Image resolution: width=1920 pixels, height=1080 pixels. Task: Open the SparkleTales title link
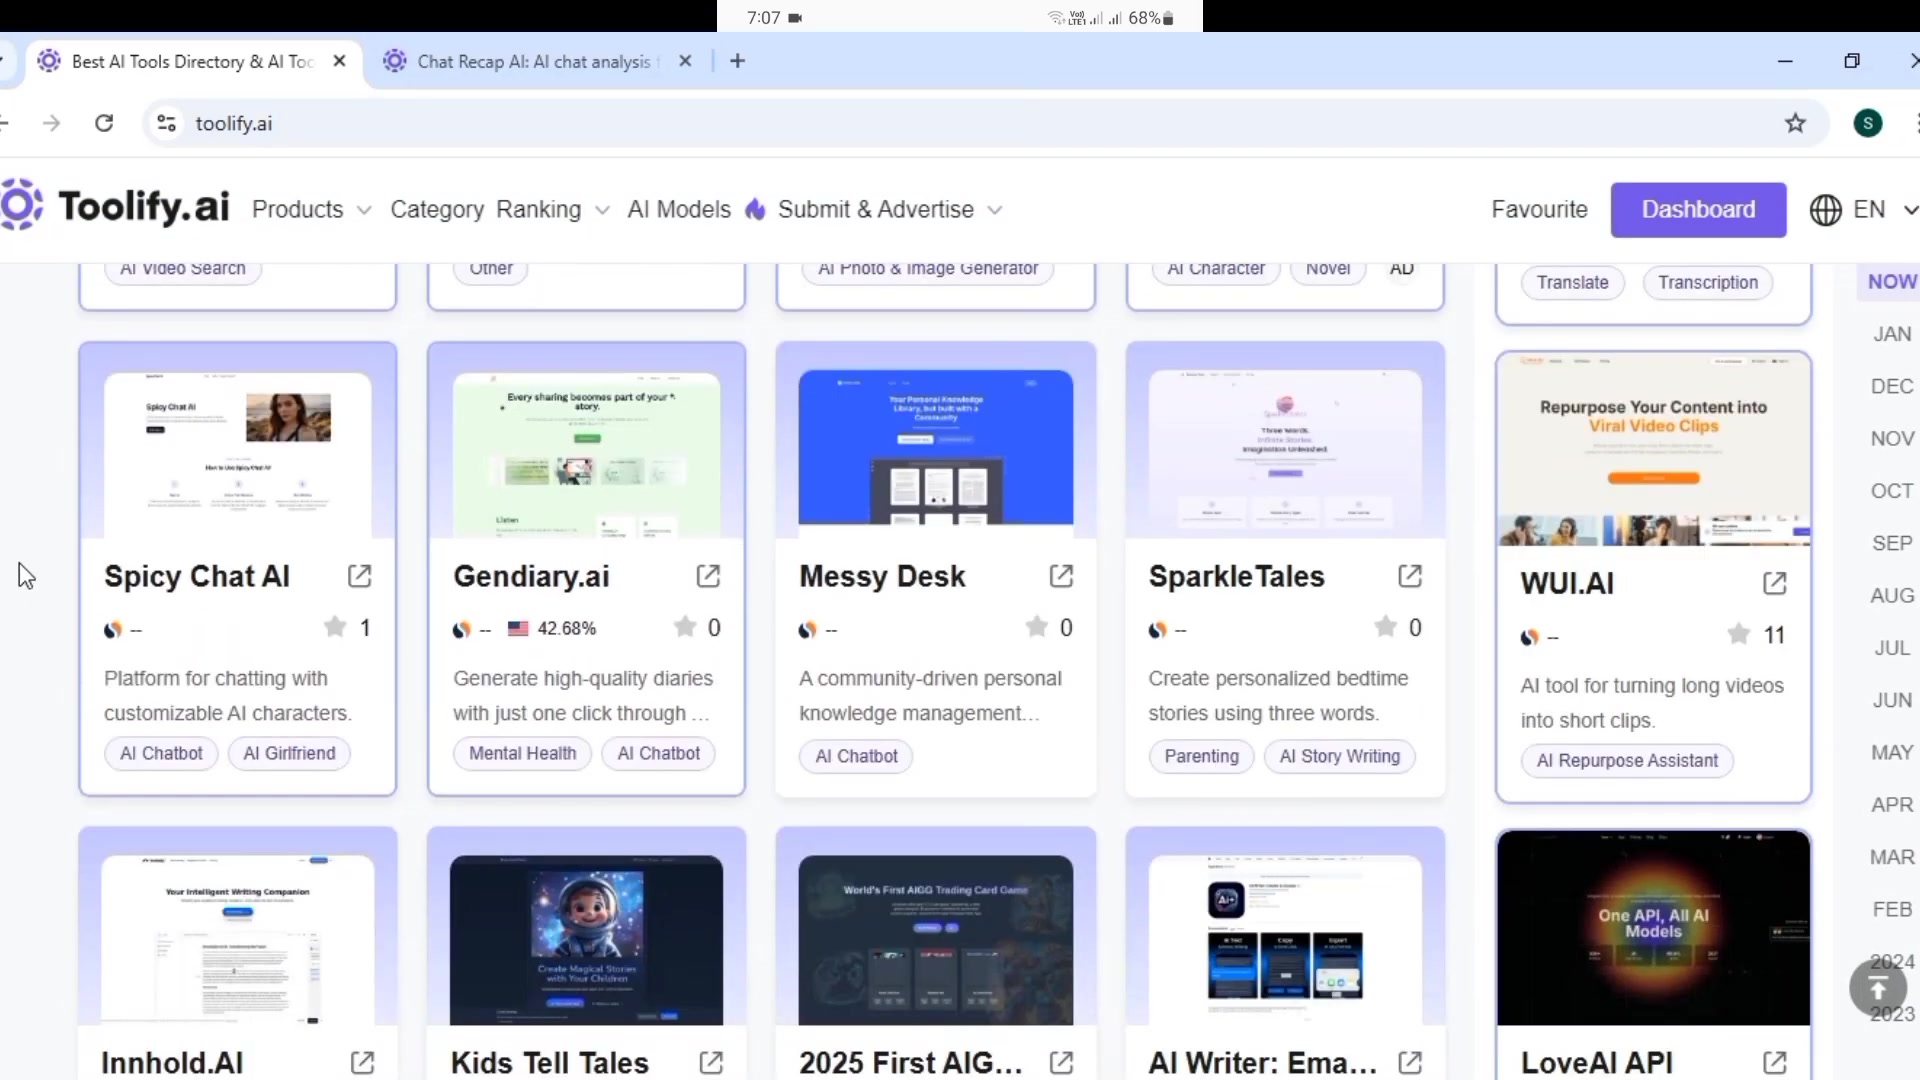point(1236,576)
